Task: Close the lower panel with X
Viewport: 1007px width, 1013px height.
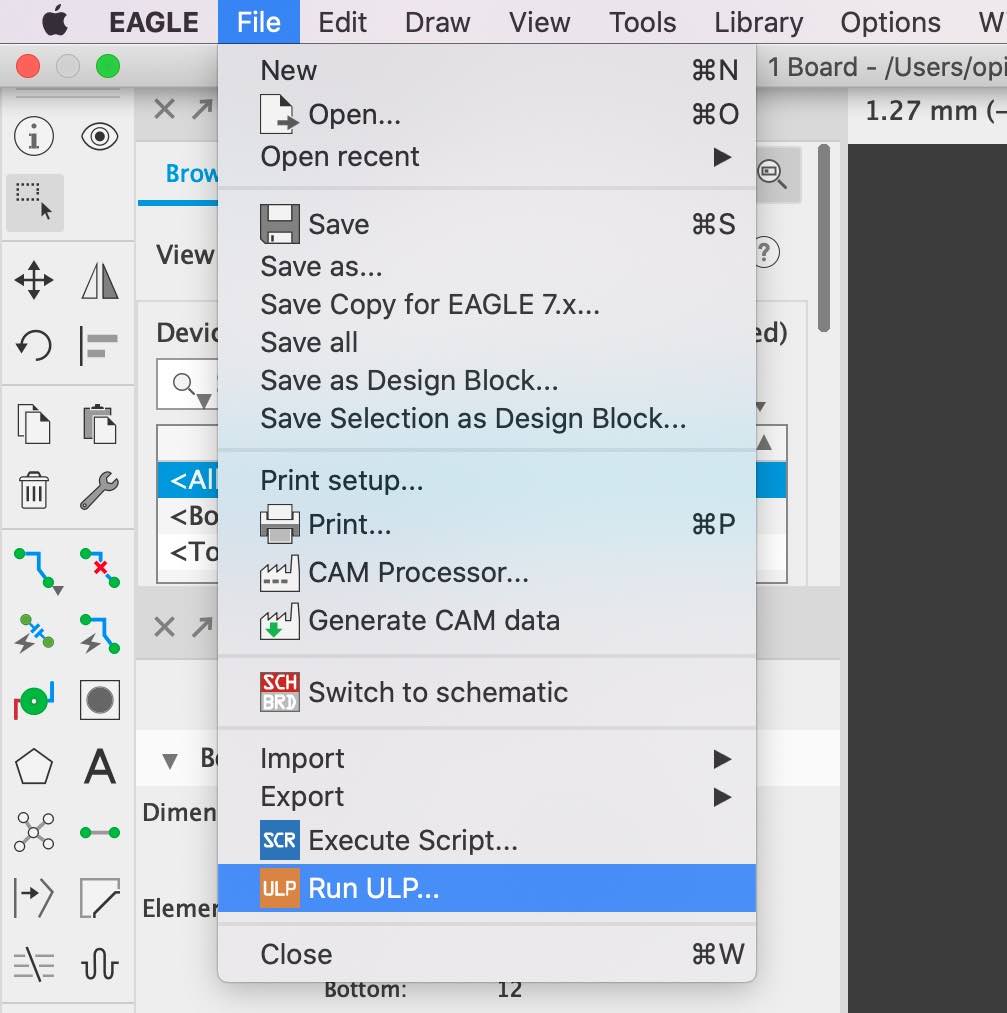Action: pyautogui.click(x=165, y=627)
